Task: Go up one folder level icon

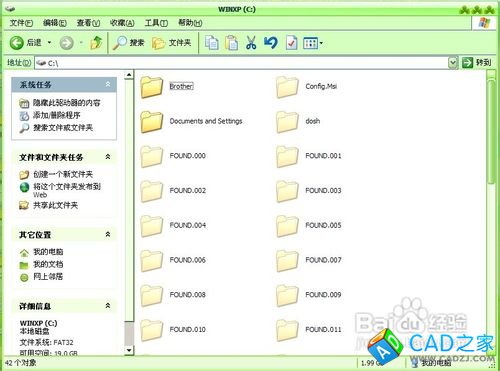Action: click(x=96, y=43)
